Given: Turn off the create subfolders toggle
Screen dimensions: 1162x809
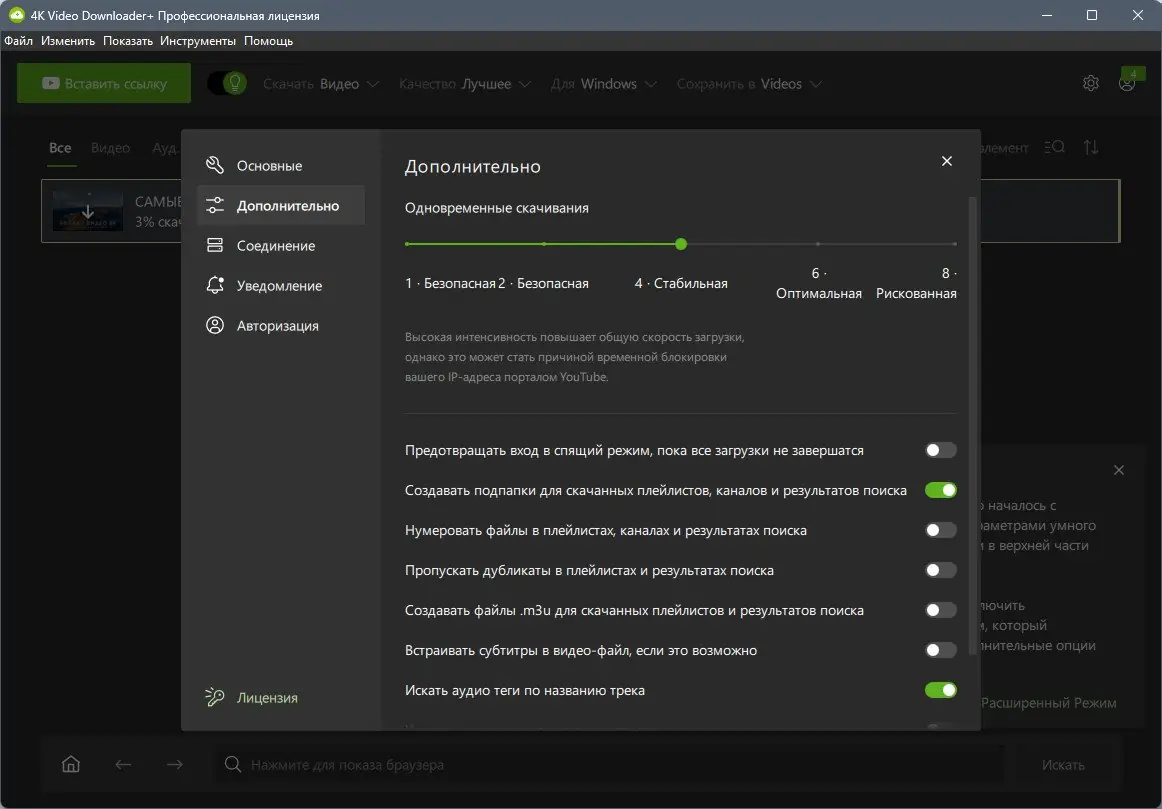Looking at the screenshot, I should 940,491.
